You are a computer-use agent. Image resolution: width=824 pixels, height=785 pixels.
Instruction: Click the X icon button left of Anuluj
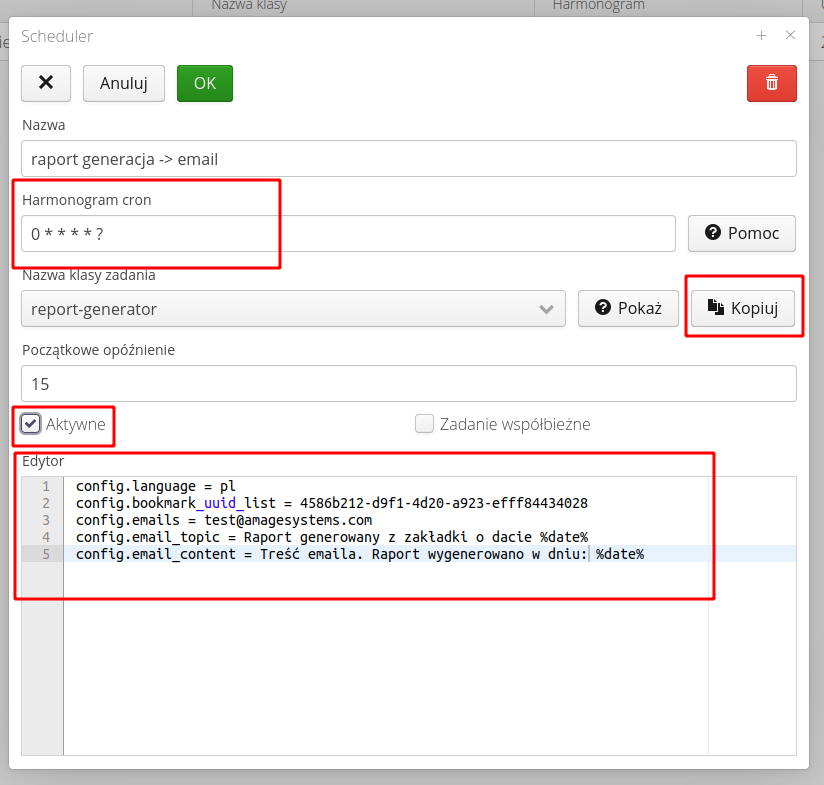coord(45,83)
